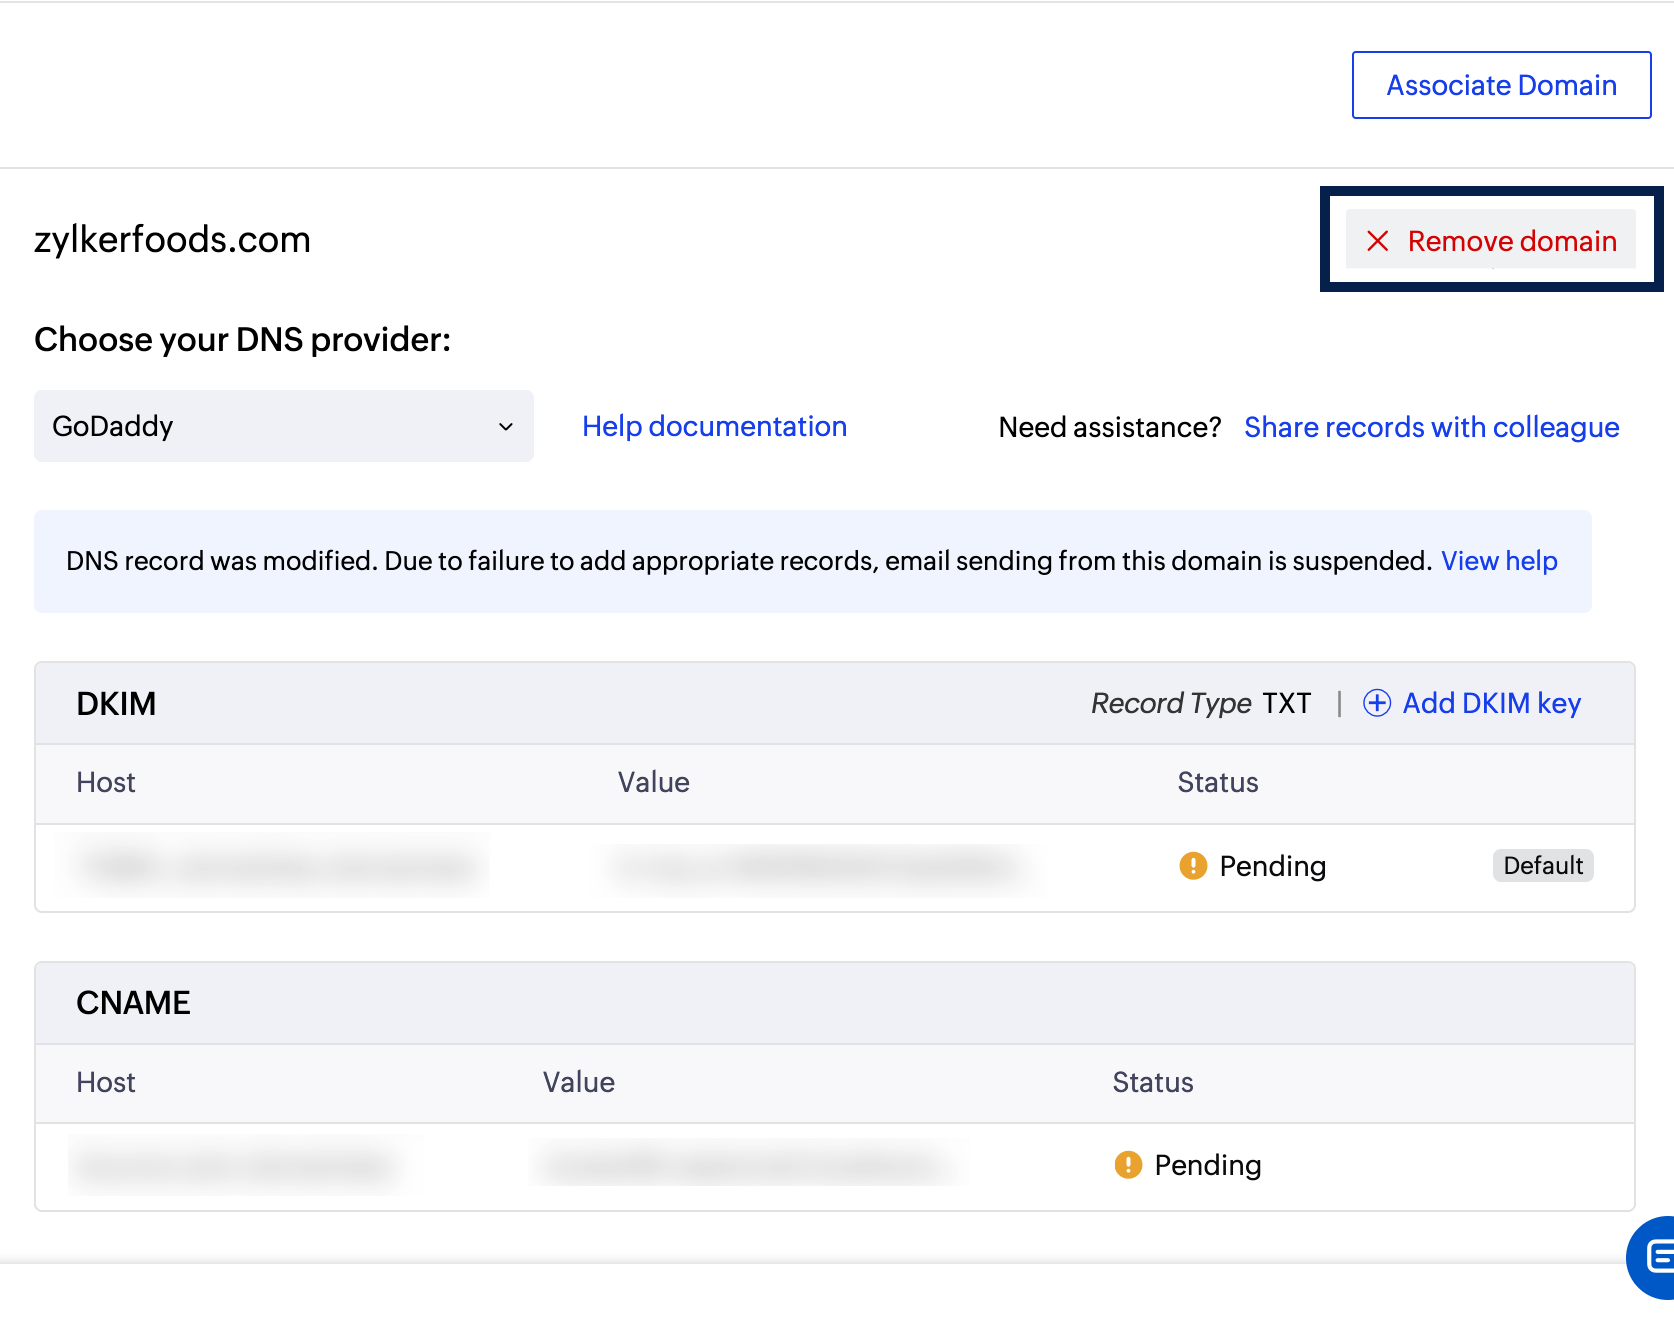Click the Pending status in the DKIM row

point(1272,866)
